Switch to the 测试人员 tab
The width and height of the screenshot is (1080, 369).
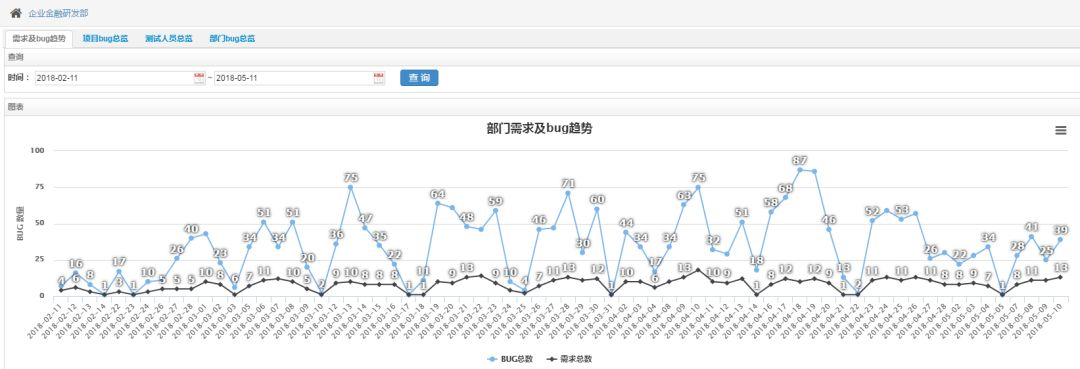tap(169, 39)
